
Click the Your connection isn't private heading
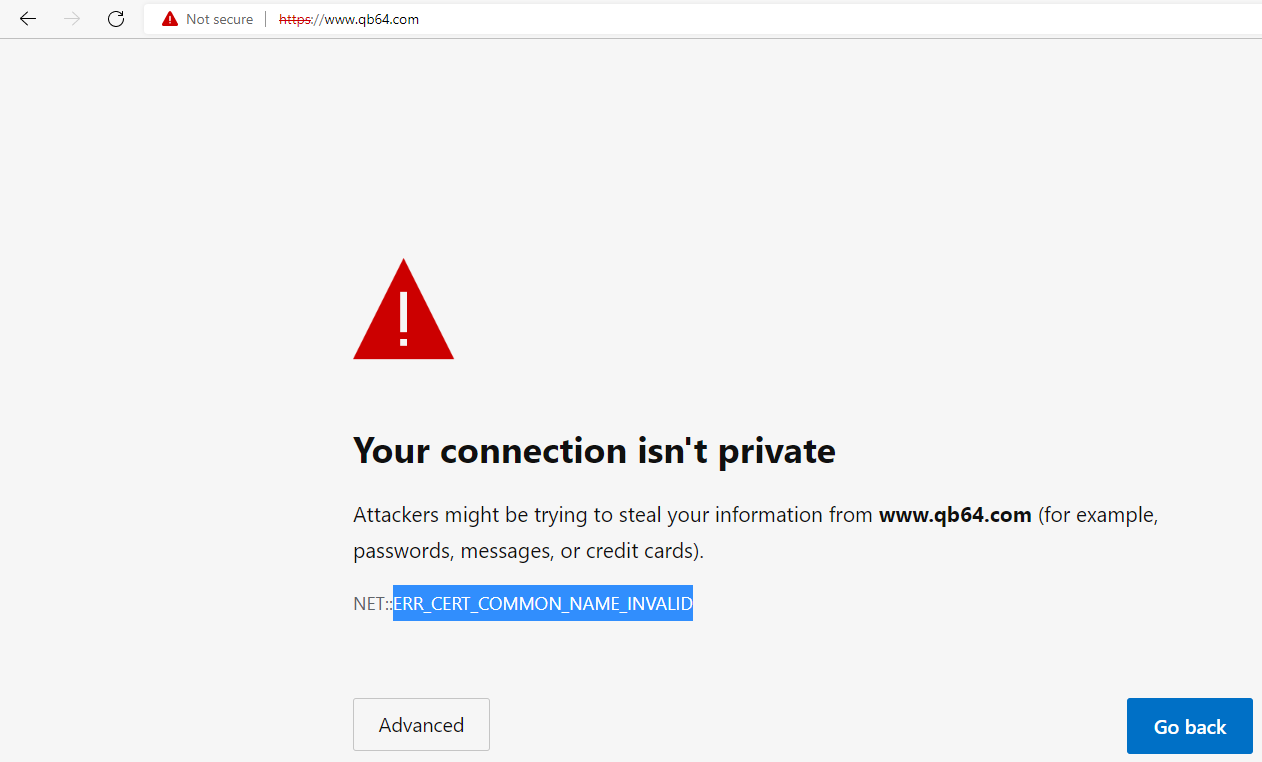click(594, 451)
